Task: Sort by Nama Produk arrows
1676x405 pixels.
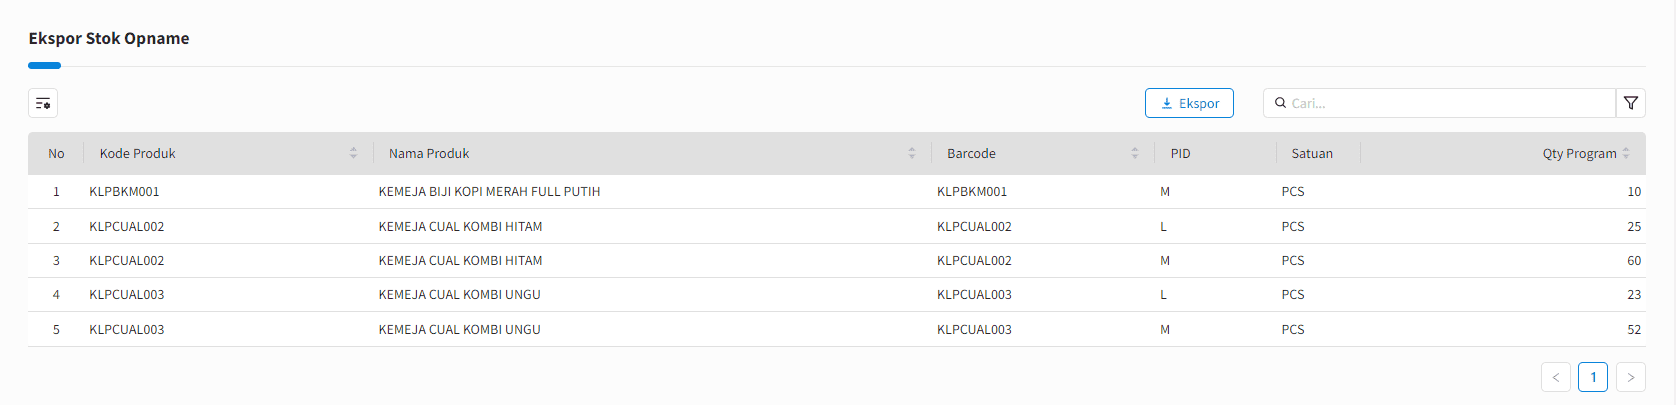Action: (912, 153)
